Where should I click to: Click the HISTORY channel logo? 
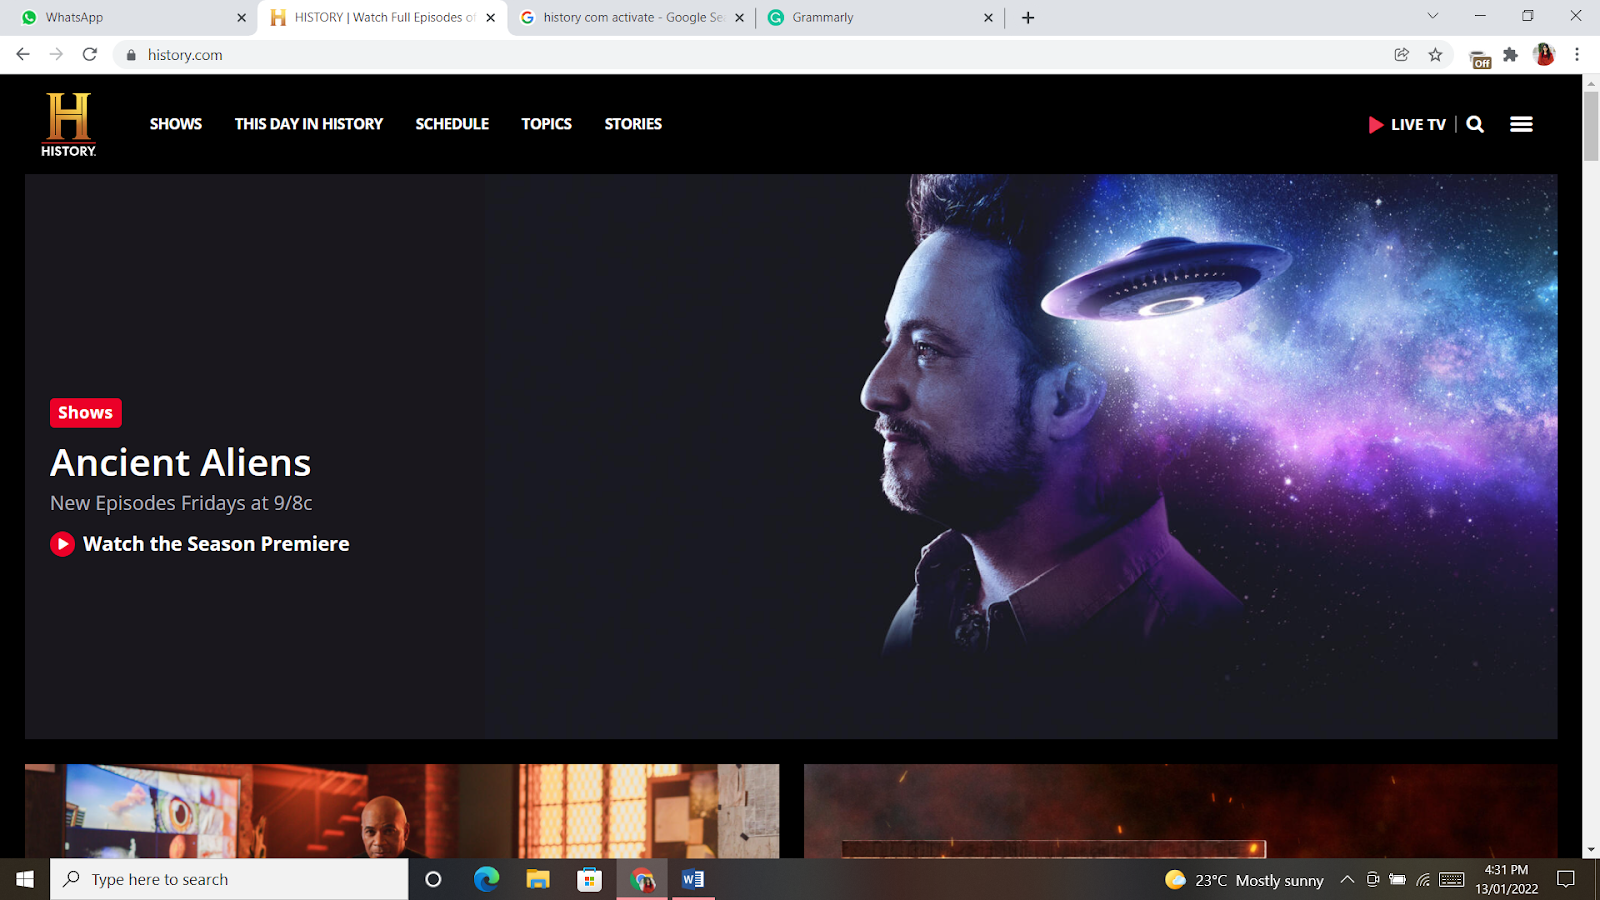(68, 124)
